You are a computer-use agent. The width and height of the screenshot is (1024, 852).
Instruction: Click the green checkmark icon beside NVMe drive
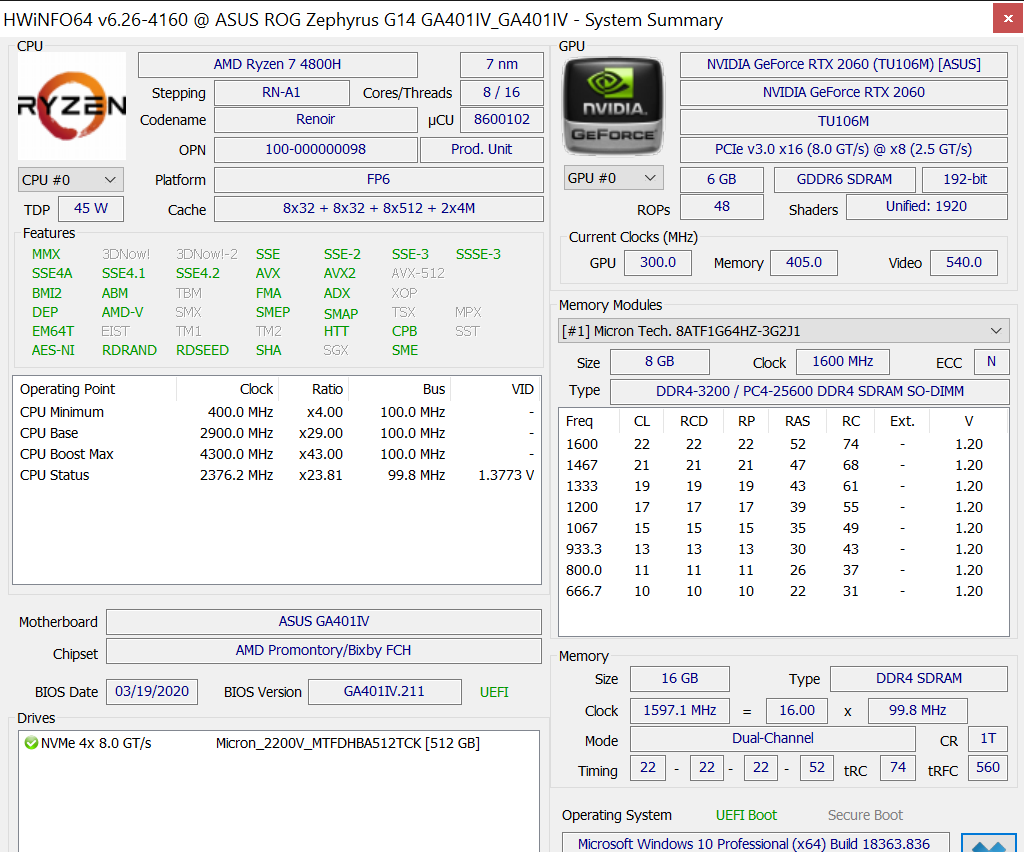(30, 743)
